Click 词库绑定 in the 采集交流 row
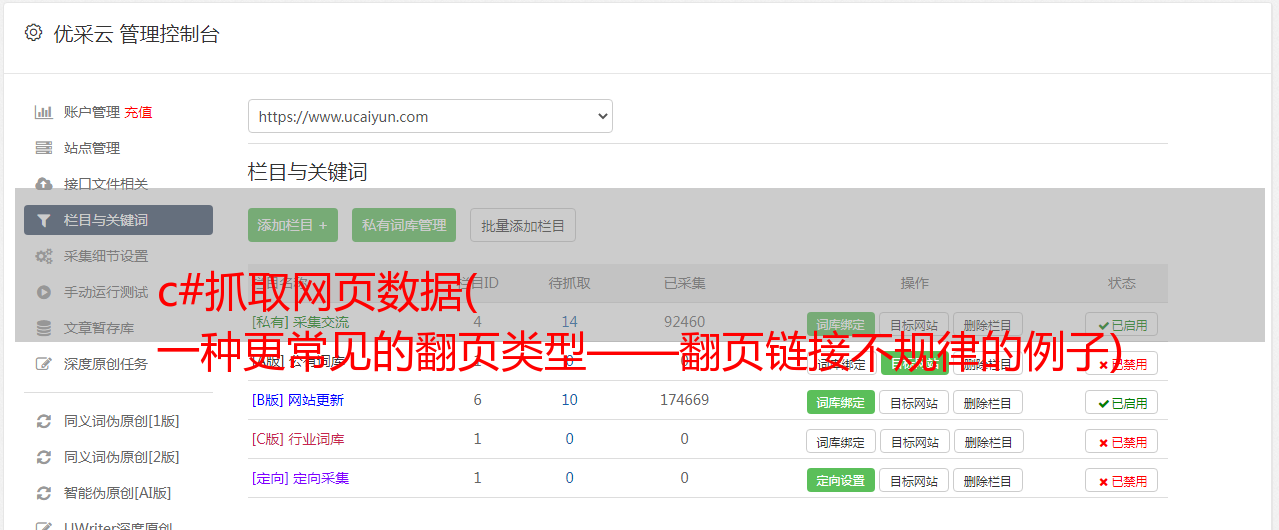 coord(841,325)
